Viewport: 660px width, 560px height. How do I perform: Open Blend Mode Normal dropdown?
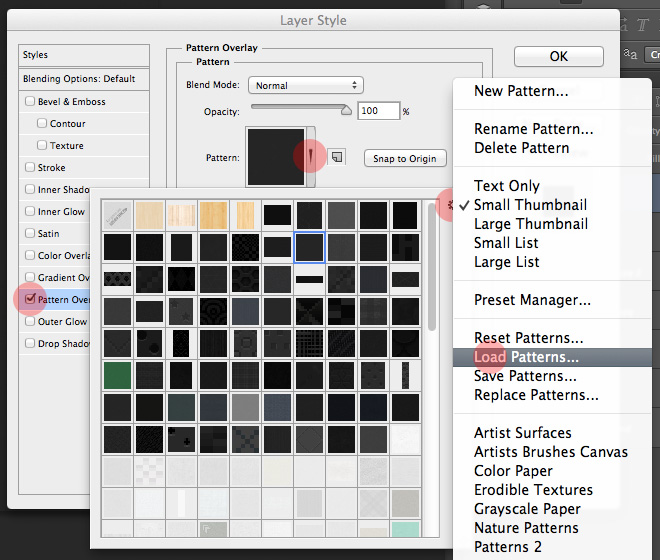306,85
